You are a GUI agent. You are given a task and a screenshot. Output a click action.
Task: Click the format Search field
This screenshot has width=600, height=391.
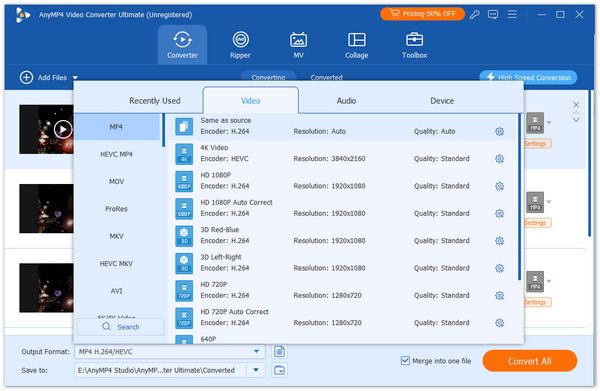[121, 327]
